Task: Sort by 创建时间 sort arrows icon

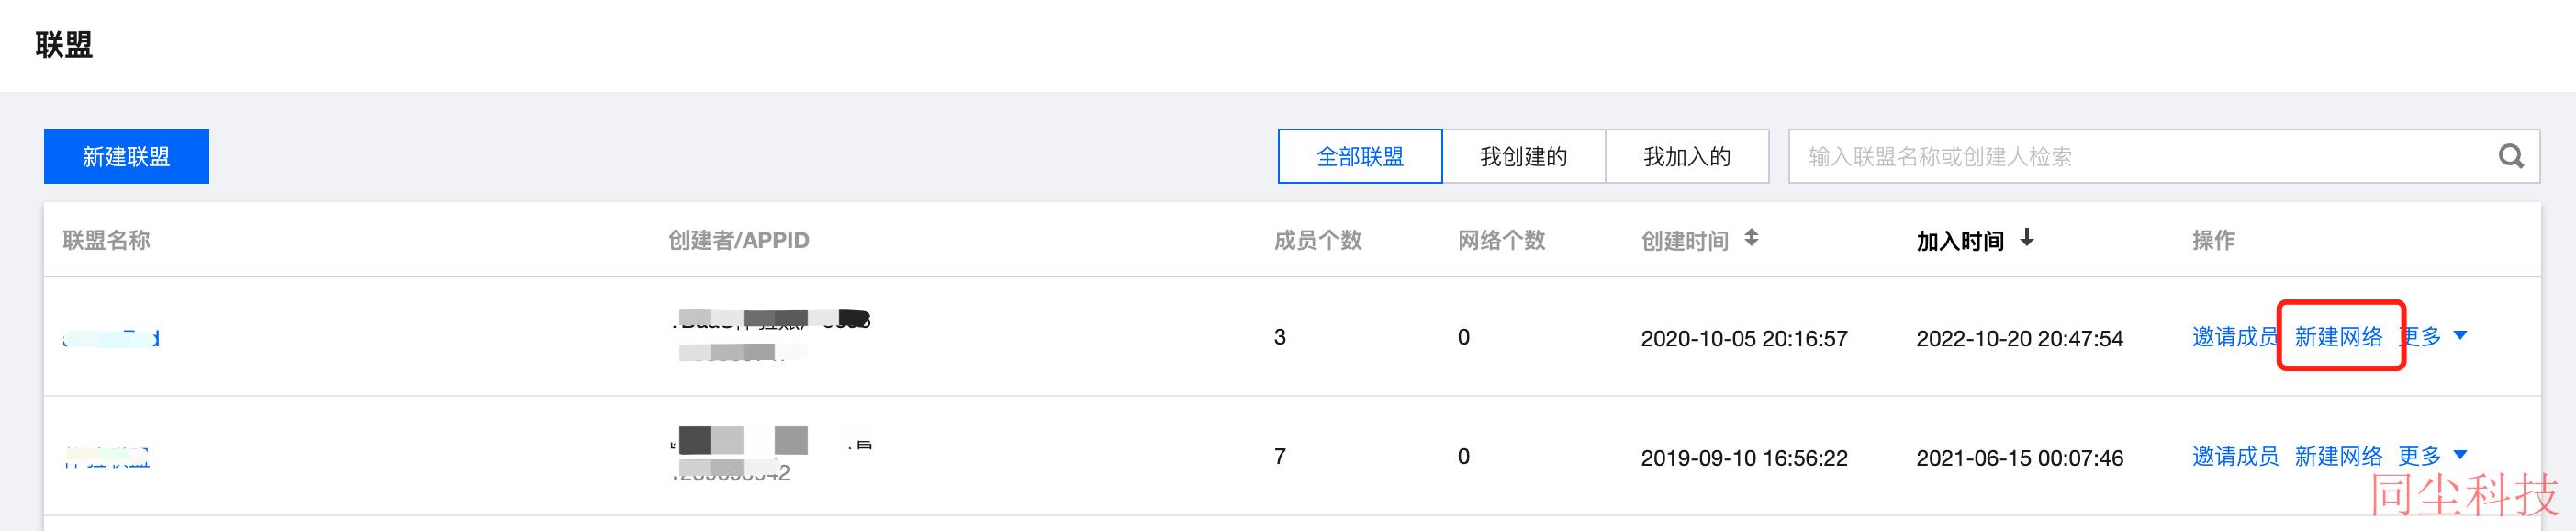Action: click(1751, 238)
